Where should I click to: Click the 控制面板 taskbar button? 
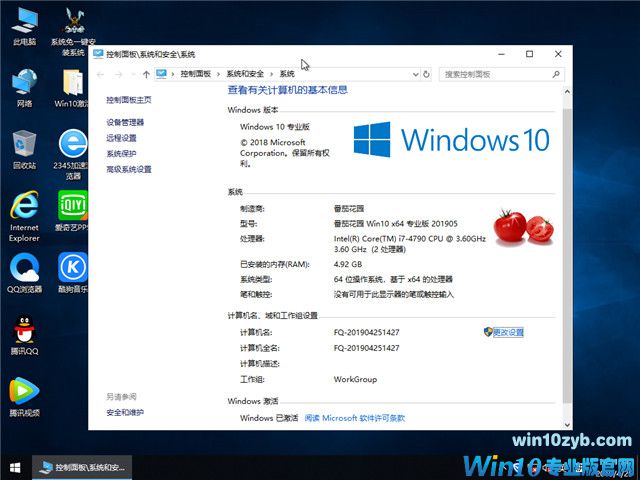pyautogui.click(x=82, y=467)
